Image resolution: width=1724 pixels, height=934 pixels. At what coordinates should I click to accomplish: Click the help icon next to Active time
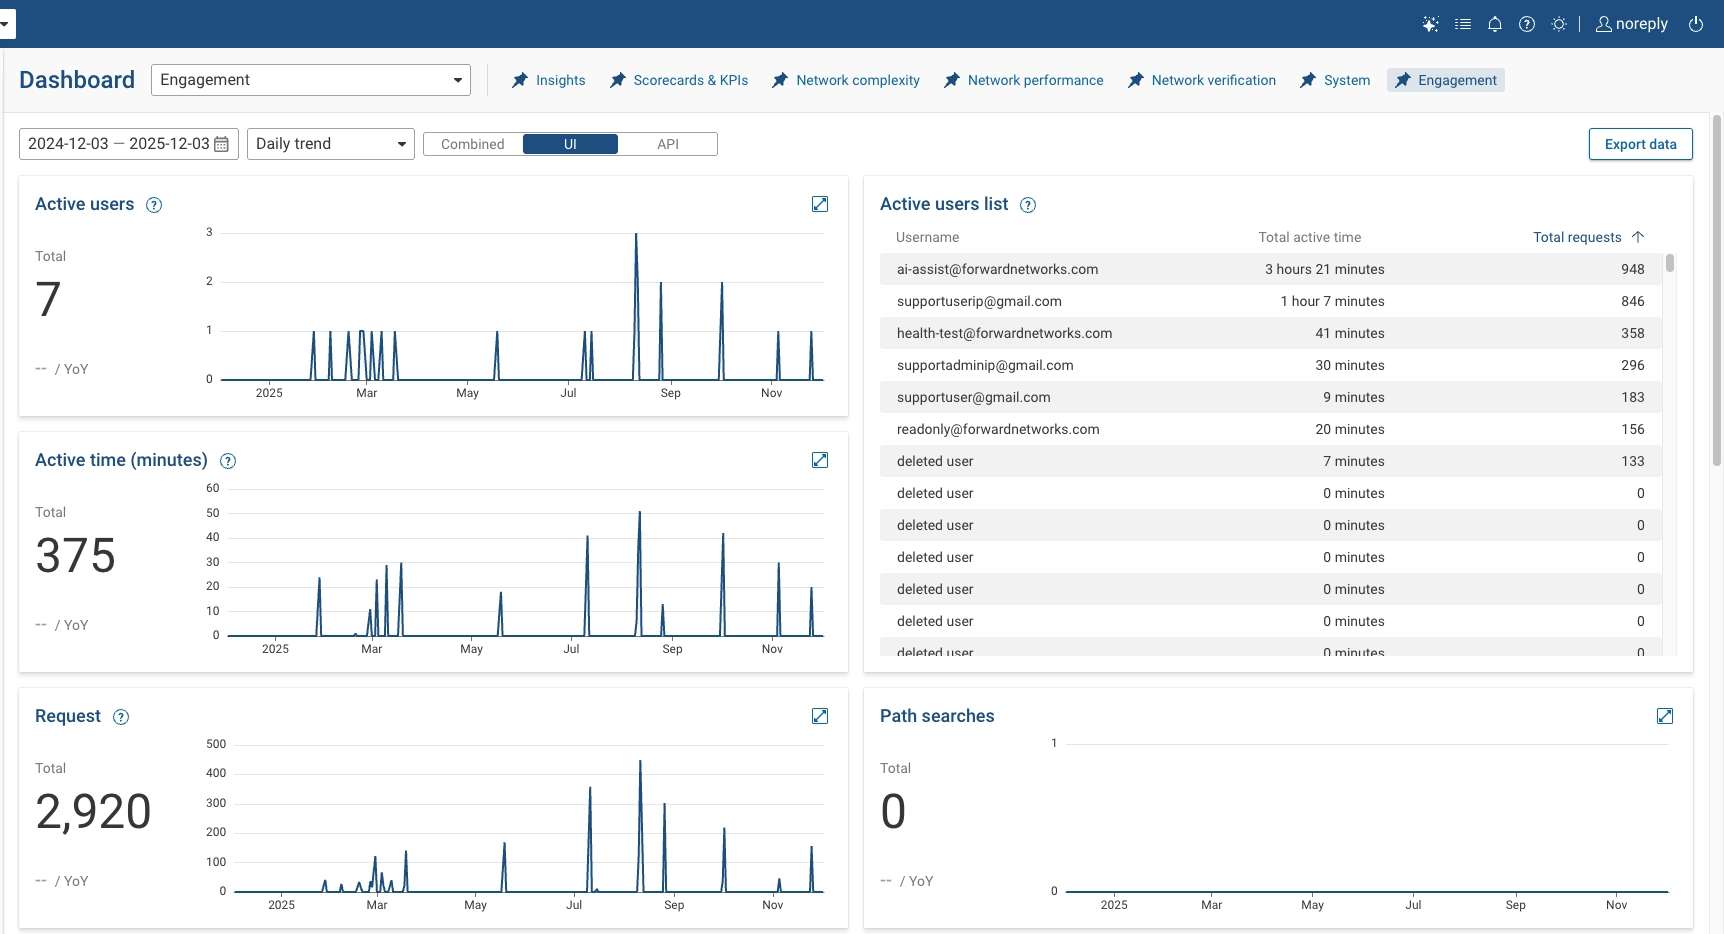pos(227,461)
